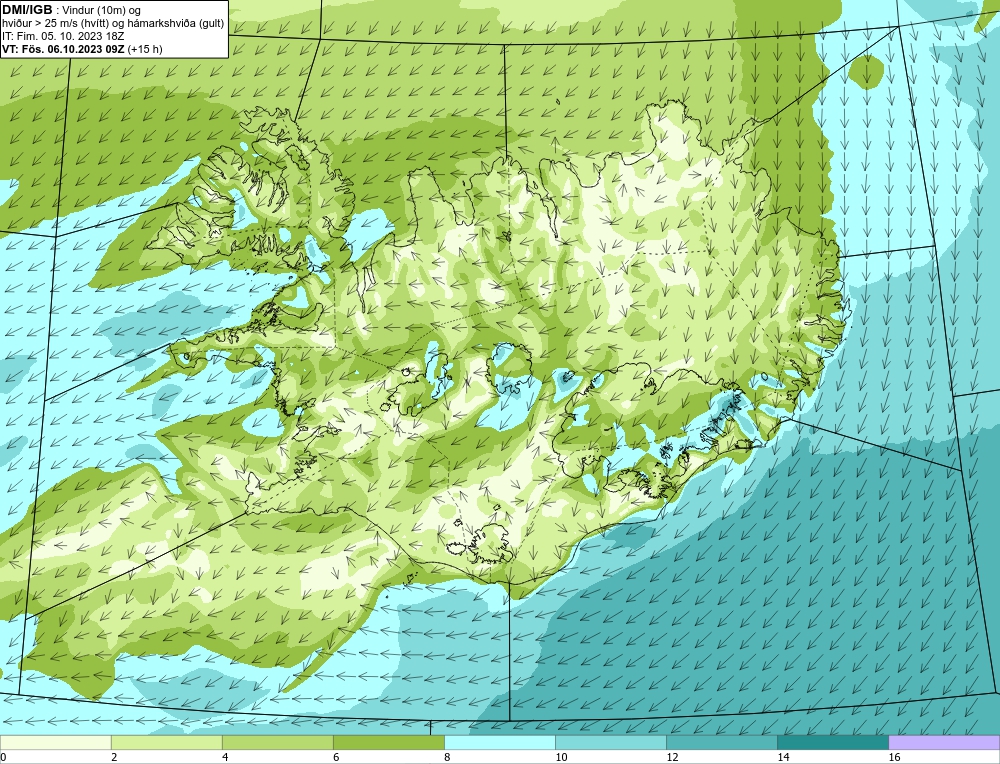Click the 2–4 m/s light green swatch
The image size is (1000, 764).
coord(166,742)
